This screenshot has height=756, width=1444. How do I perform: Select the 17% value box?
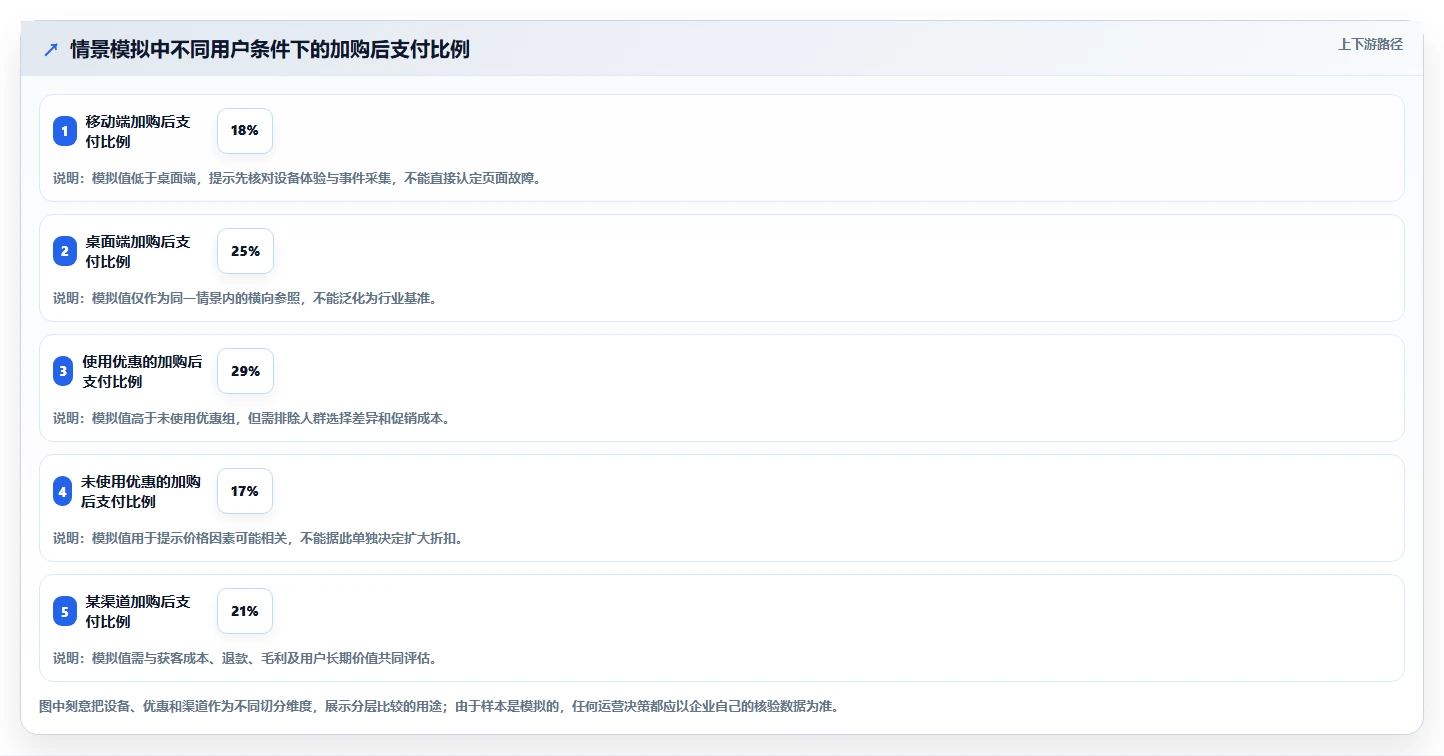click(x=245, y=491)
